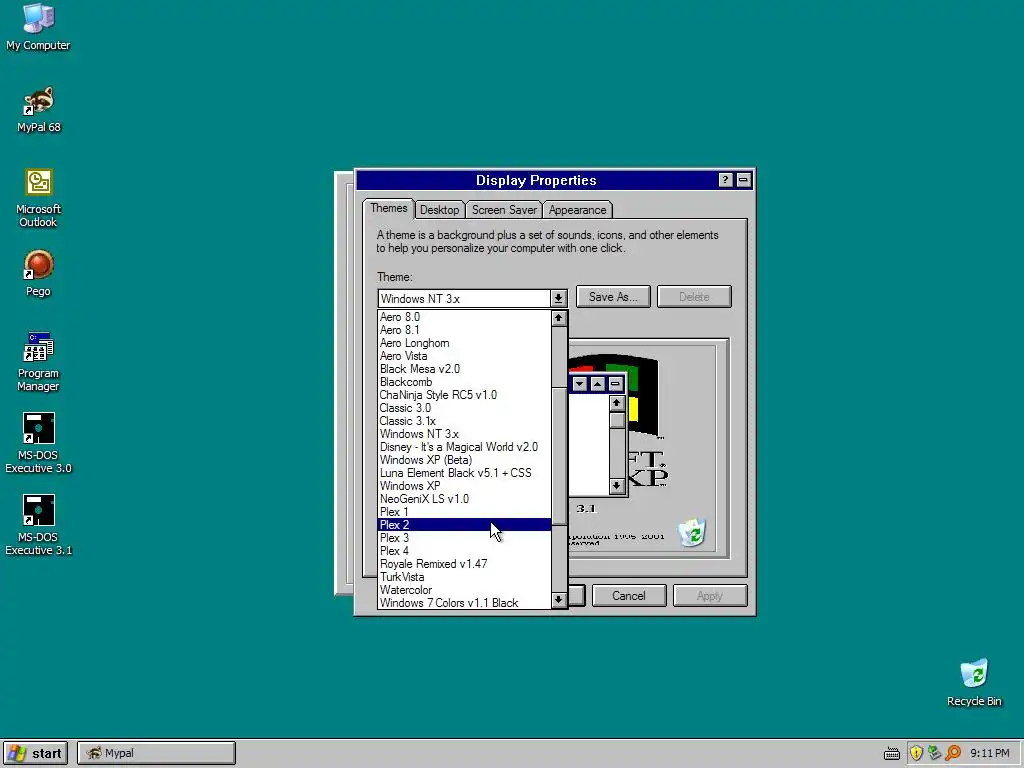Select ChaNinja Style RC5 v1.0 theme
This screenshot has width=1024, height=768.
pyautogui.click(x=464, y=395)
